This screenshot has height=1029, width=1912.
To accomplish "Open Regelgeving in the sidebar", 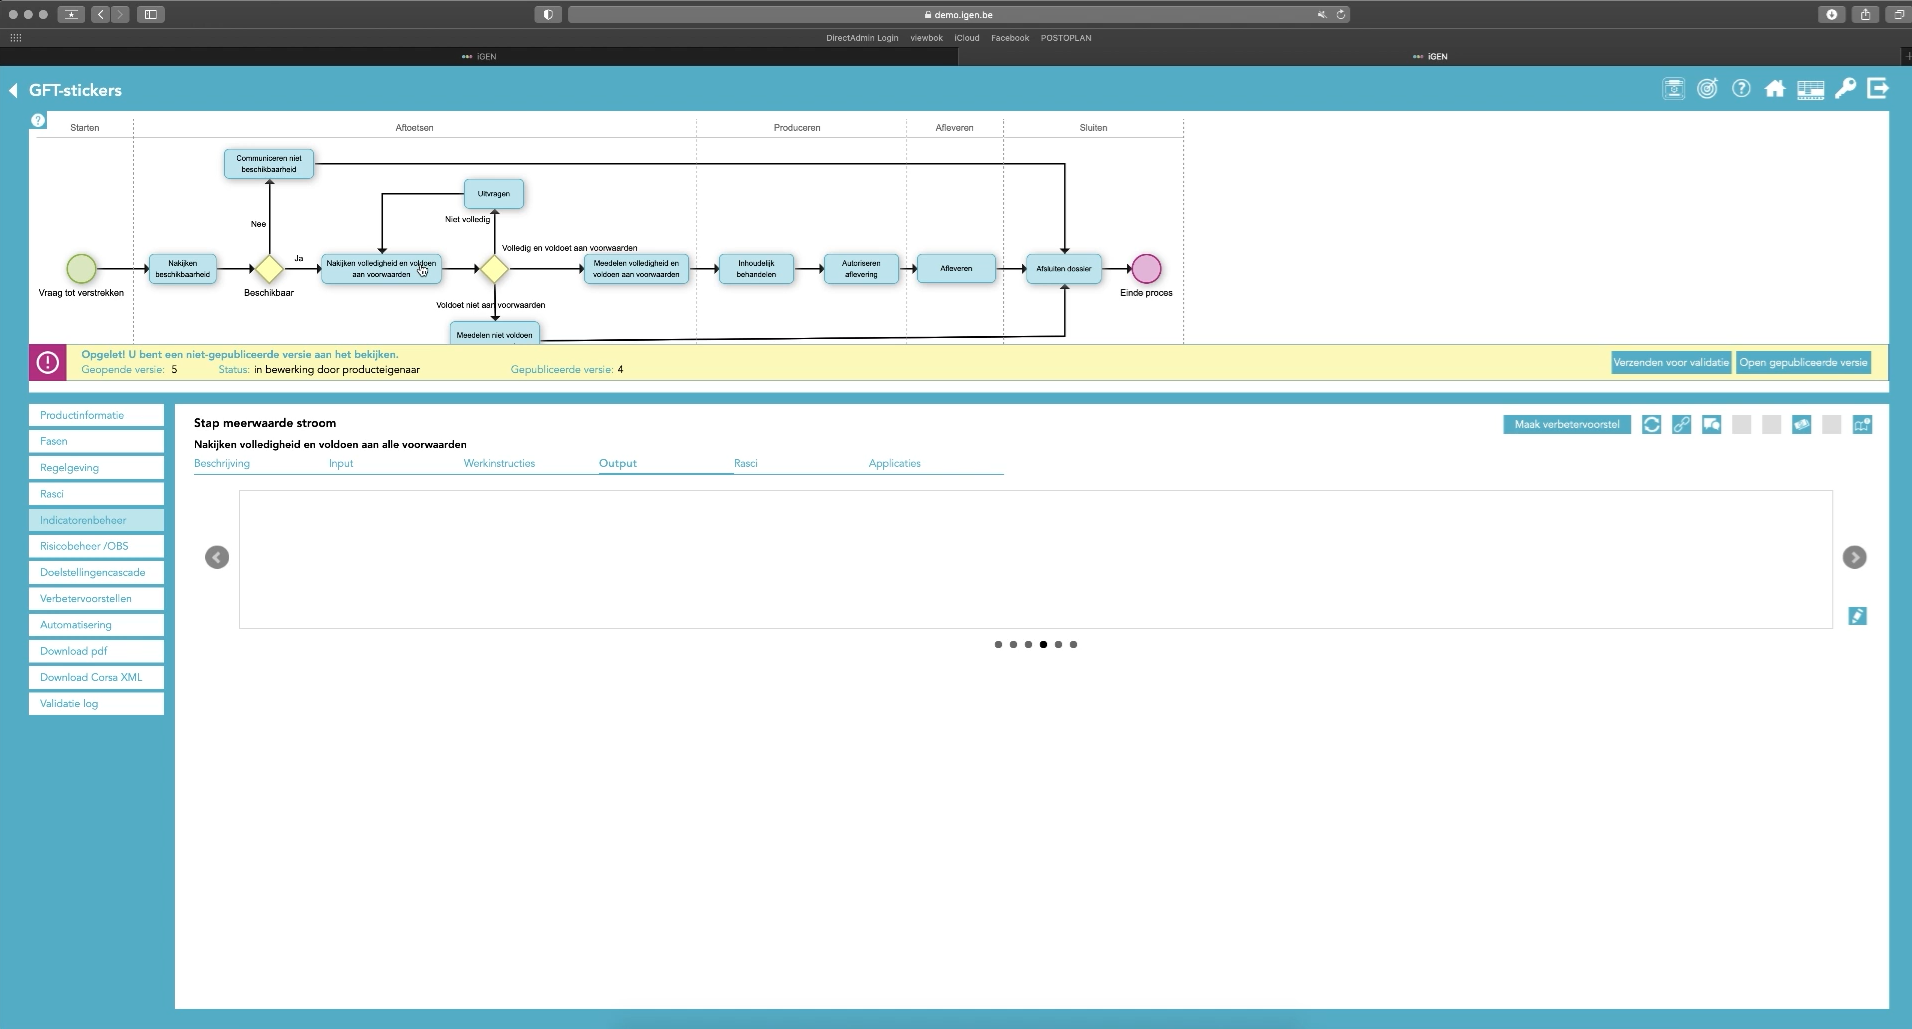I will click(96, 467).
